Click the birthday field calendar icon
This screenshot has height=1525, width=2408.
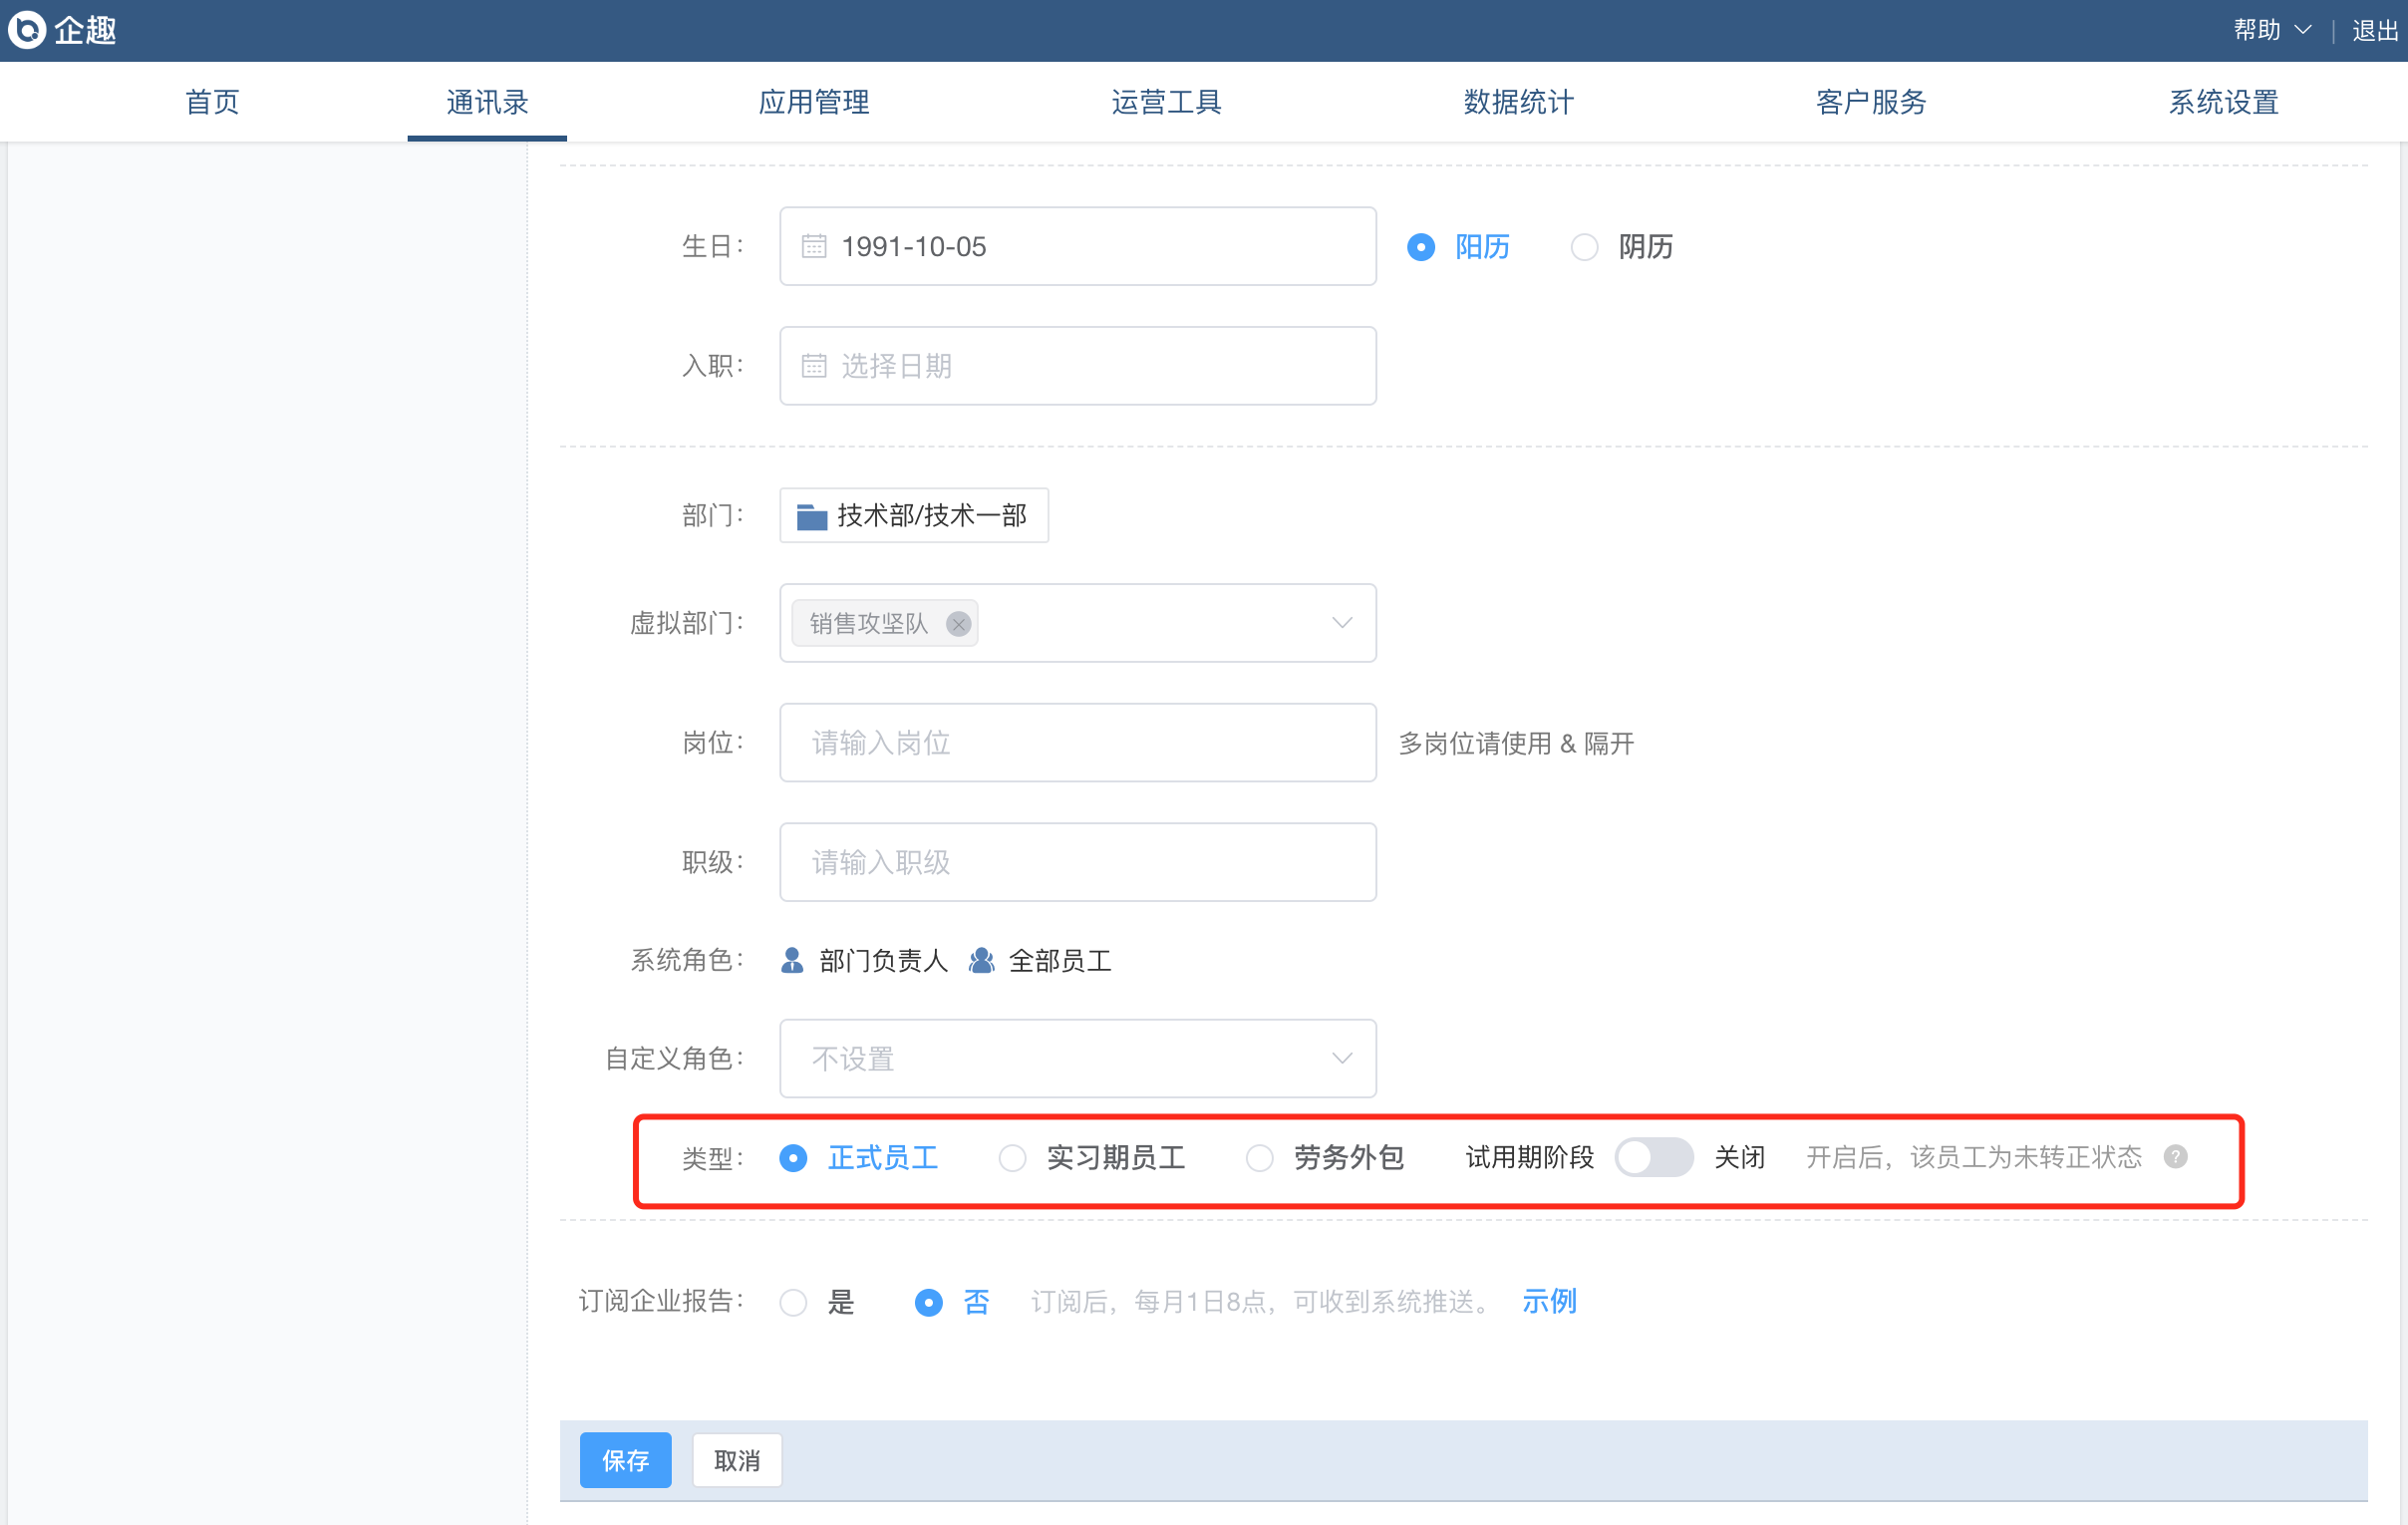tap(814, 246)
